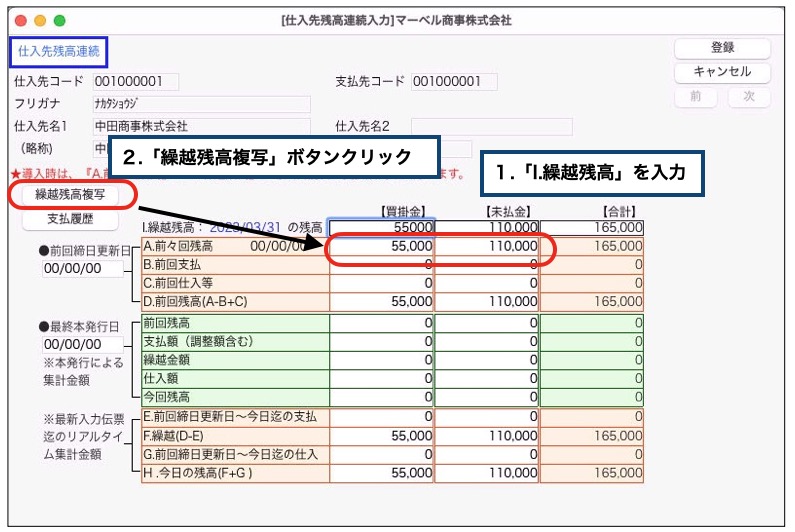
Task: Select 未払金 cell of B.前回支払 row
Action: point(487,265)
